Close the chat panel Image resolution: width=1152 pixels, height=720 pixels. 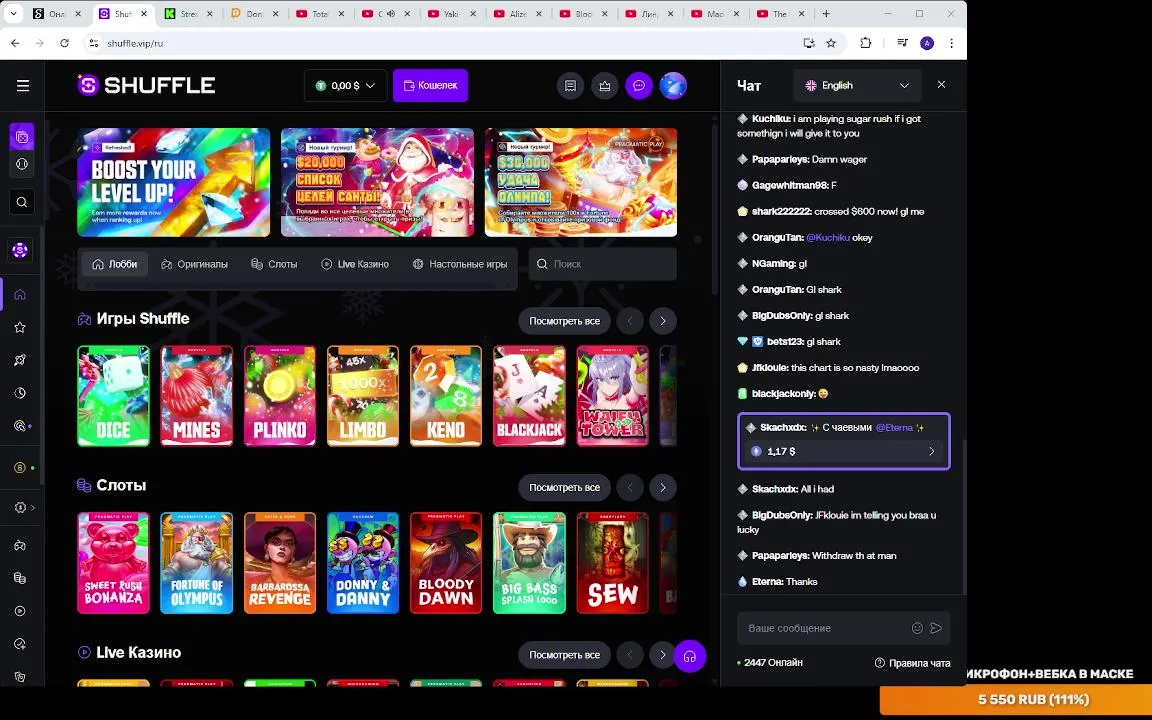coord(941,84)
